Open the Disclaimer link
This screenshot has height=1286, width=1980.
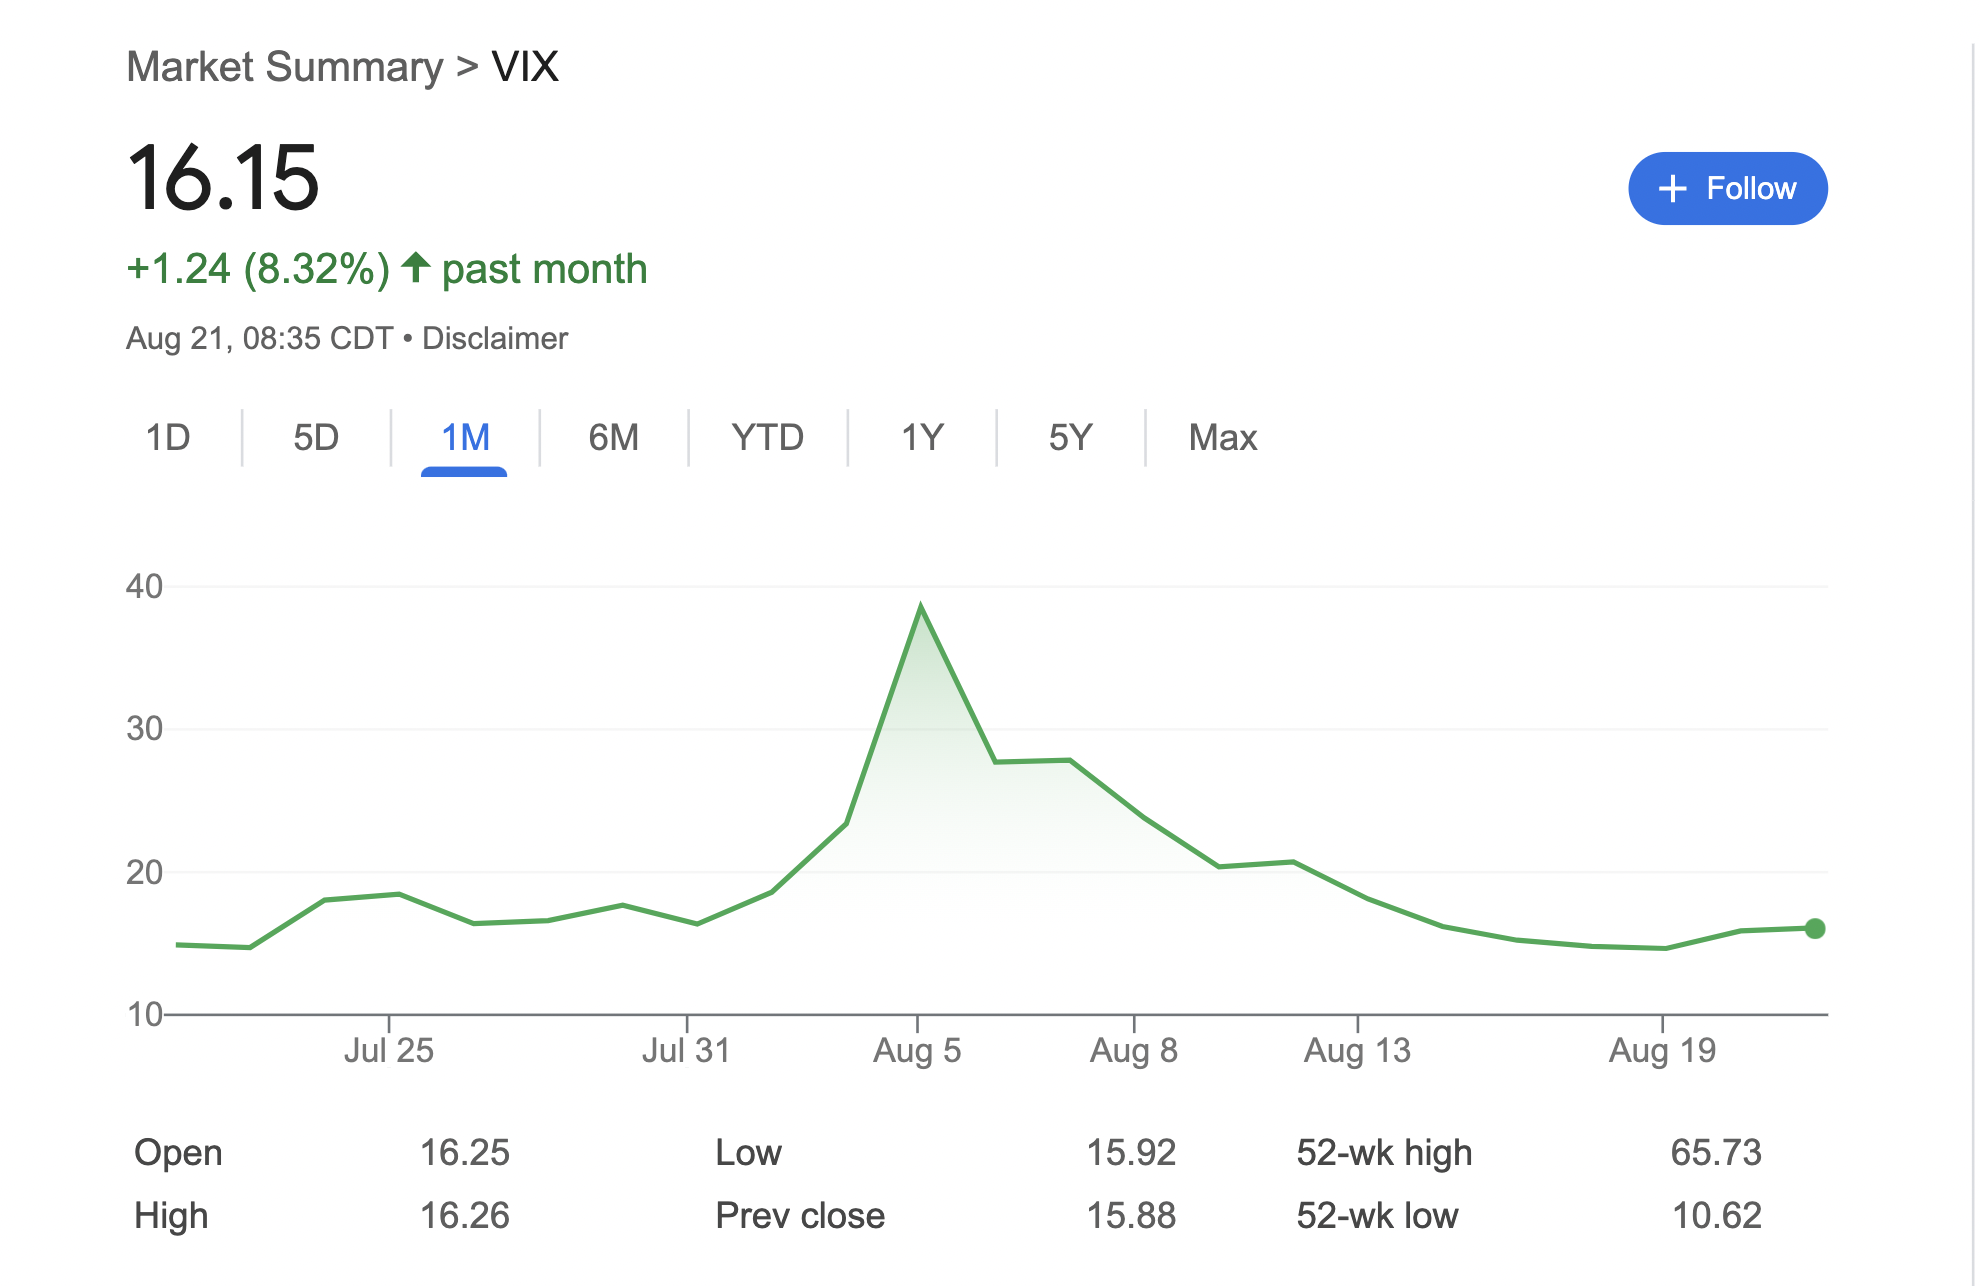[495, 339]
